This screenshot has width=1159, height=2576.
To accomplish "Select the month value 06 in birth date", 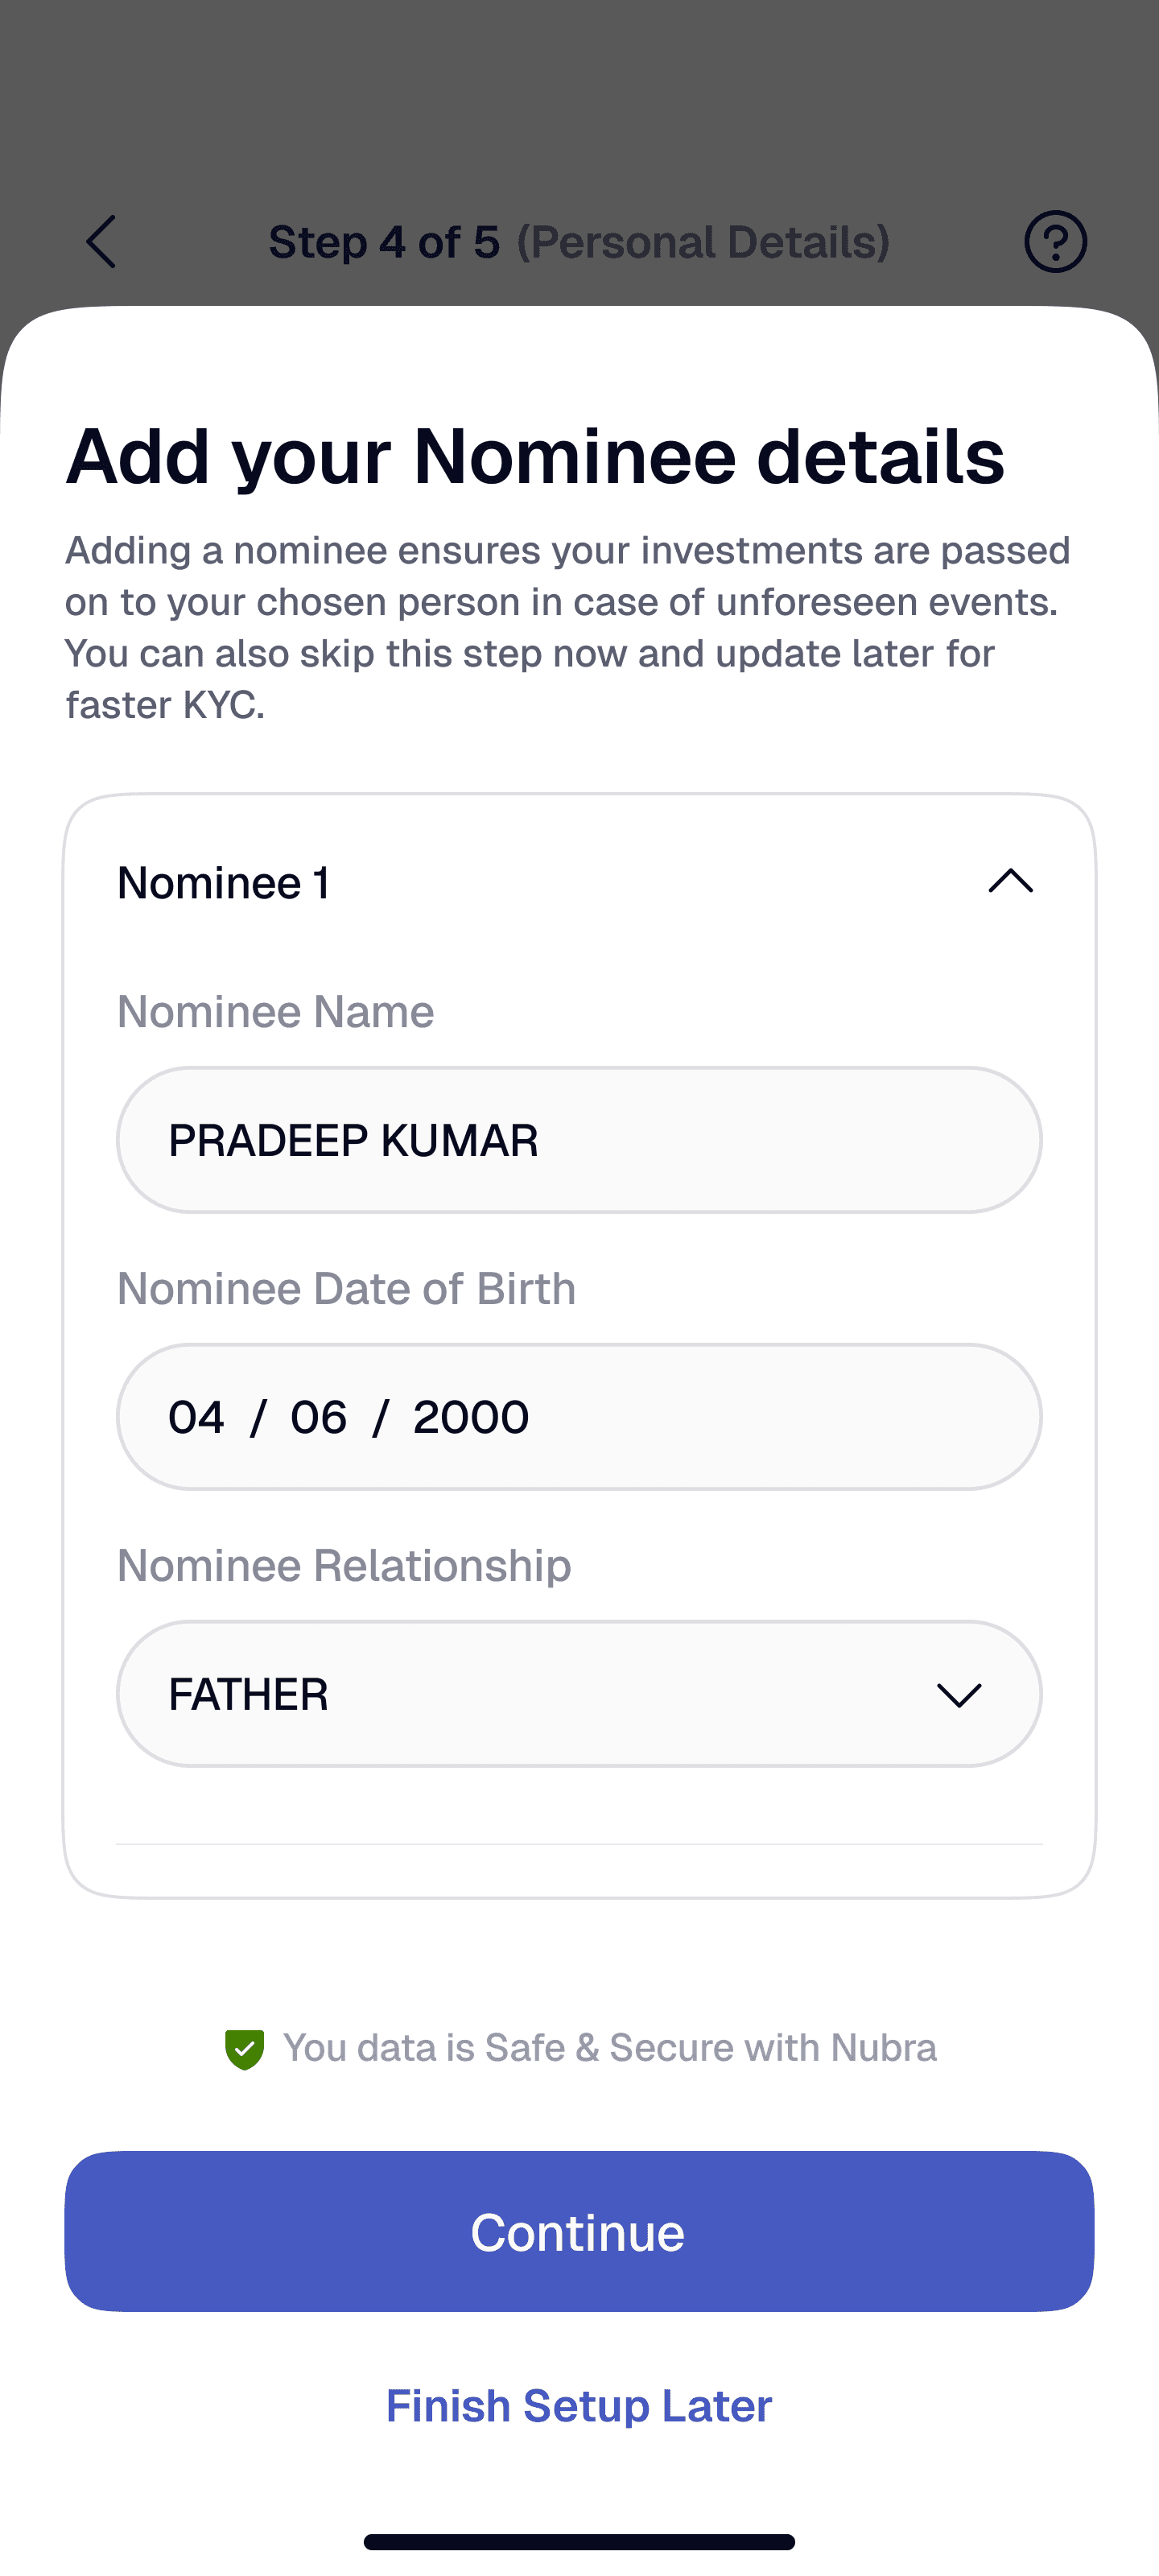I will (x=319, y=1417).
